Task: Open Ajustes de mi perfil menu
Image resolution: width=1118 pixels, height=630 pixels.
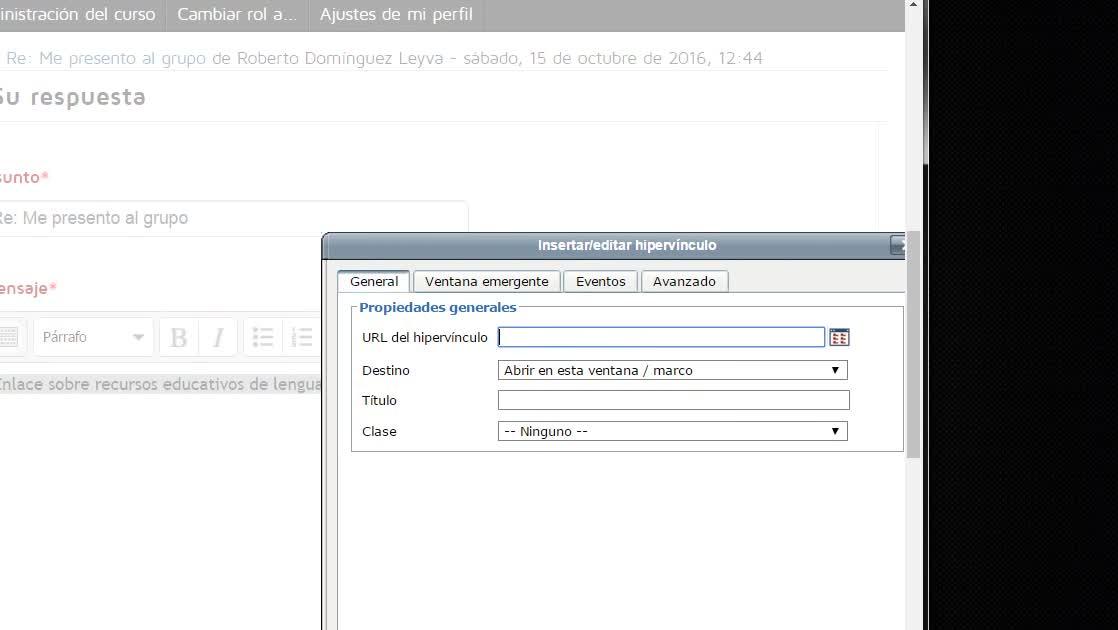Action: 396,14
